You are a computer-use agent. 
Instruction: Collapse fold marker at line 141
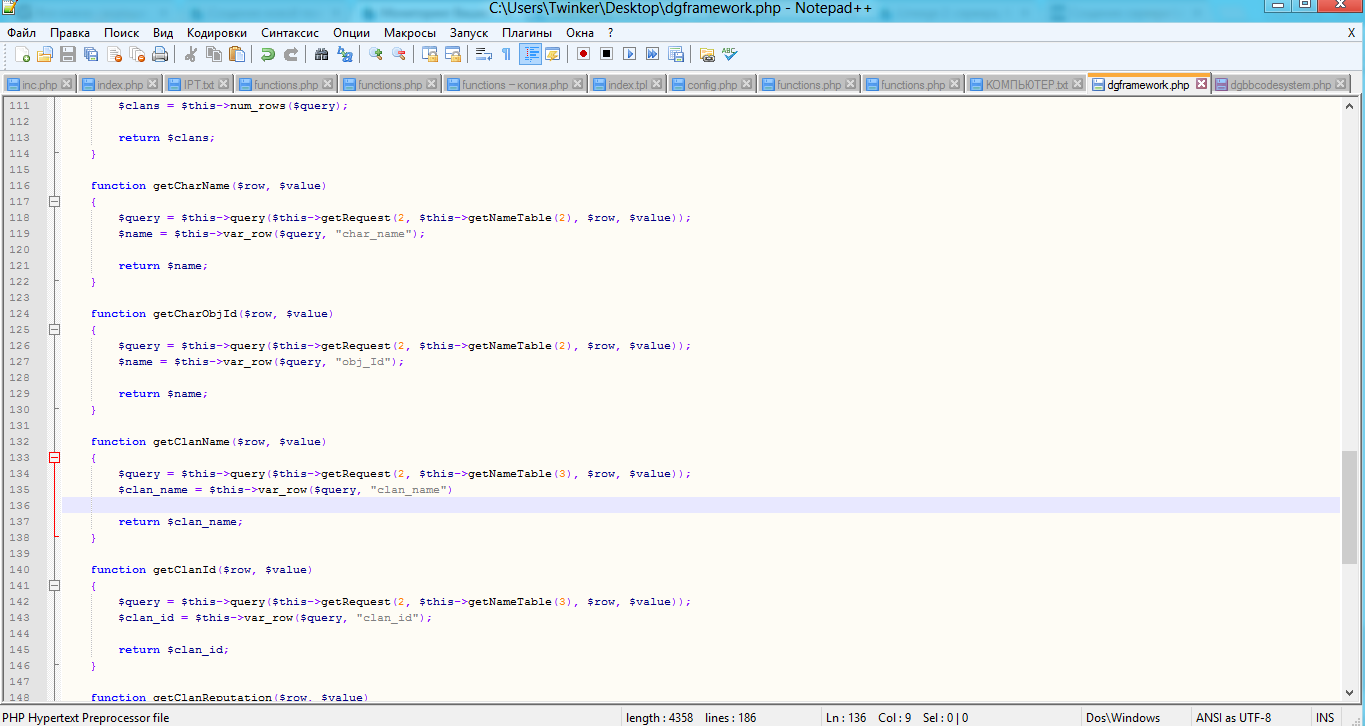click(55, 585)
